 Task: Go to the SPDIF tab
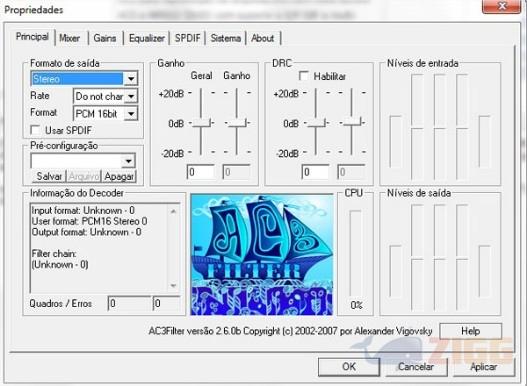[188, 38]
